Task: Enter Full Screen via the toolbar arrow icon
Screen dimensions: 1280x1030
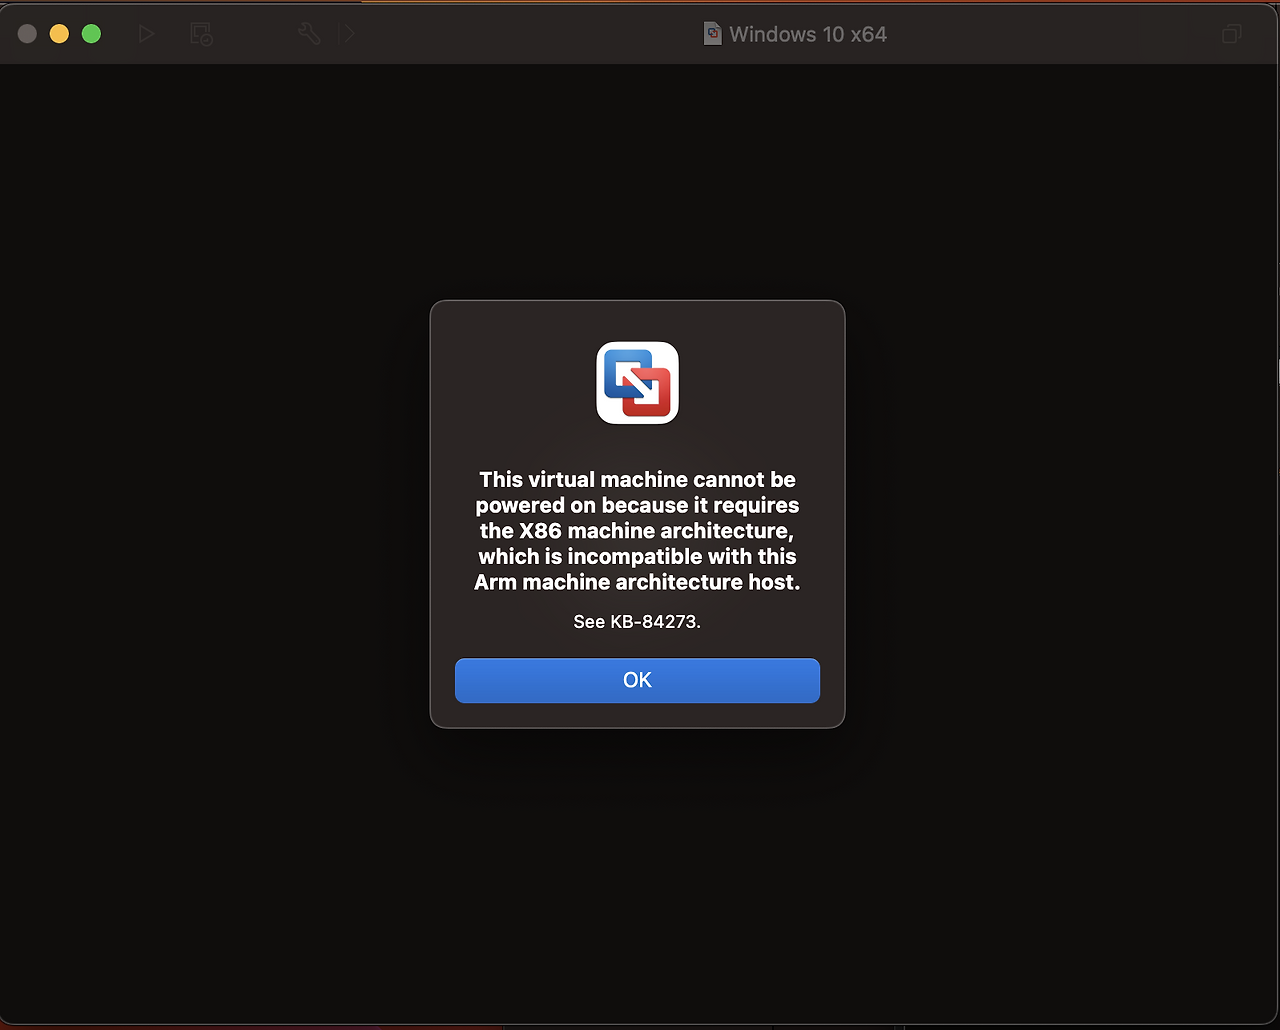Action: point(347,33)
